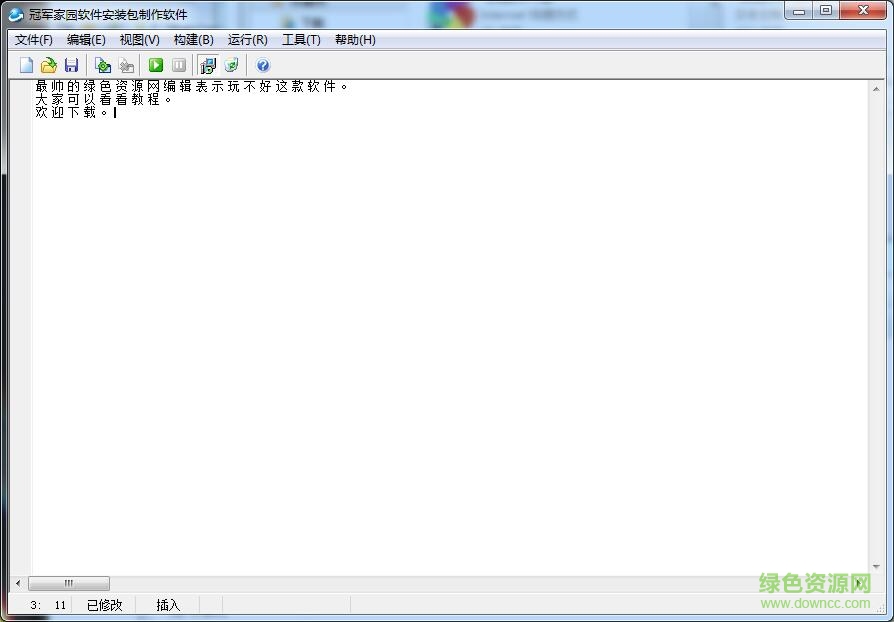Image resolution: width=894 pixels, height=622 pixels.
Task: Click the text line 欢迎下载。
Action: coord(72,112)
